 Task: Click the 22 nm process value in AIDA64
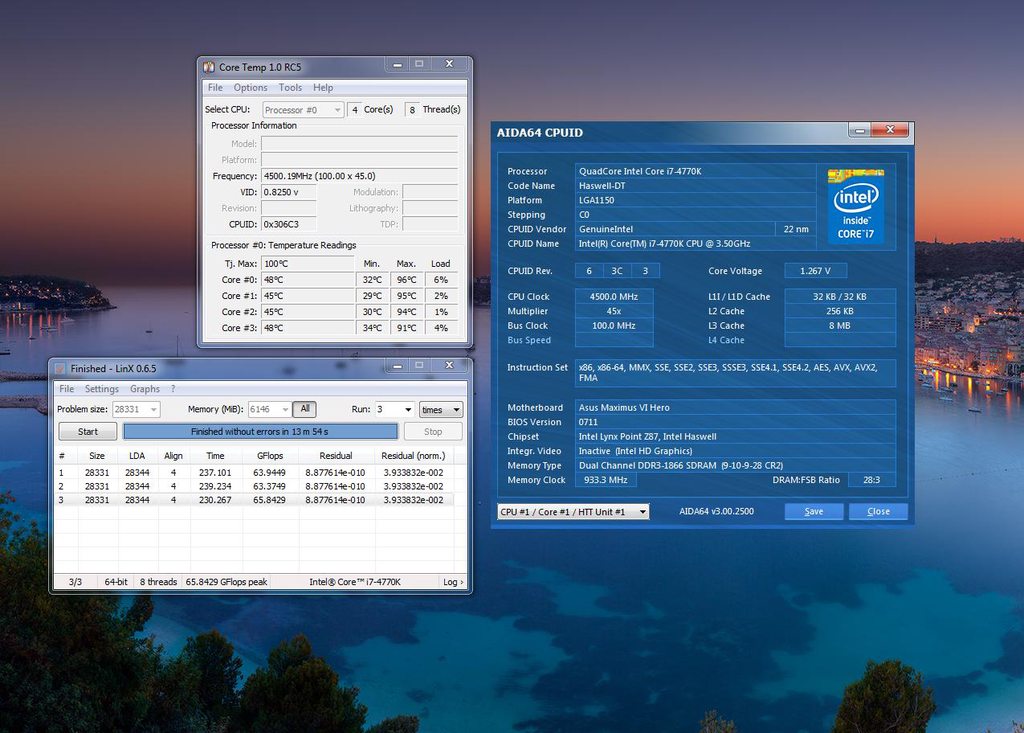click(796, 229)
